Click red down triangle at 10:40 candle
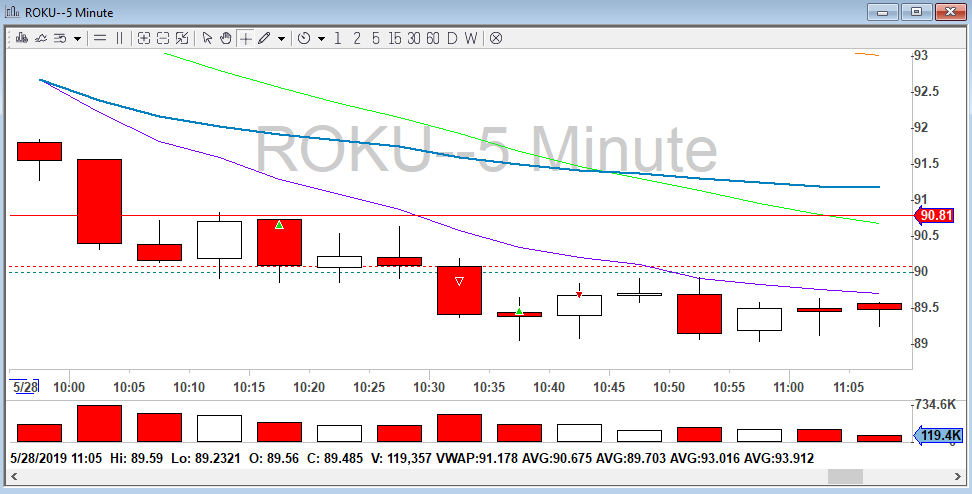This screenshot has height=494, width=972. click(579, 295)
